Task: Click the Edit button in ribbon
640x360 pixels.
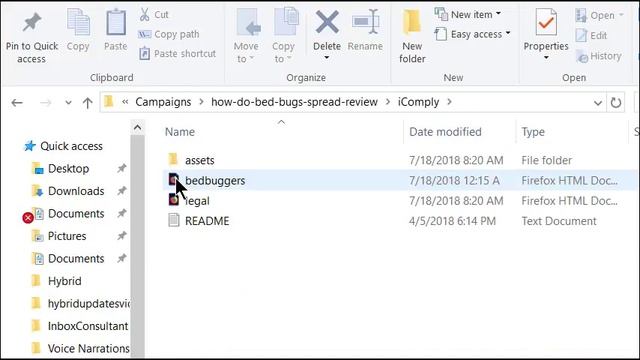Action: 591,36
